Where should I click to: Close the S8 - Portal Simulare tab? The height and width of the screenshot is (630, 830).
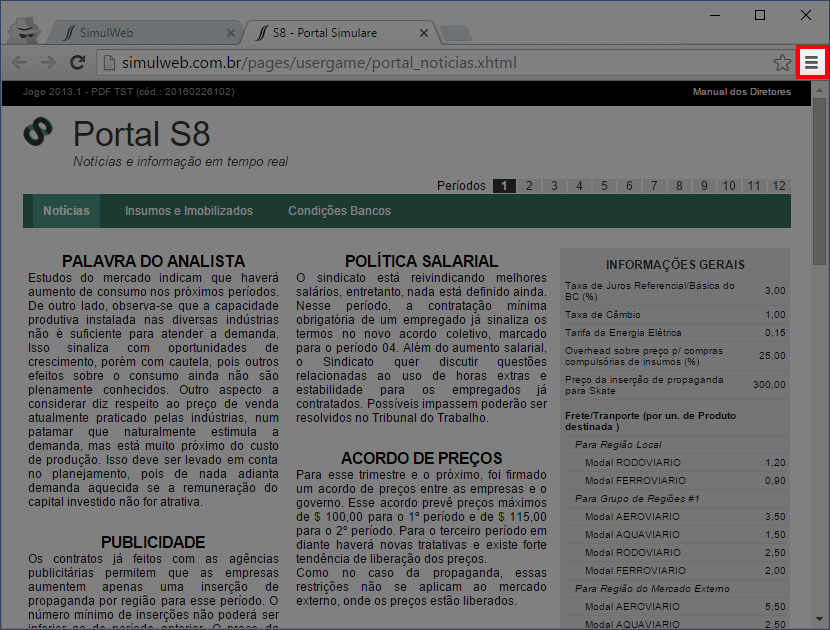coord(423,33)
